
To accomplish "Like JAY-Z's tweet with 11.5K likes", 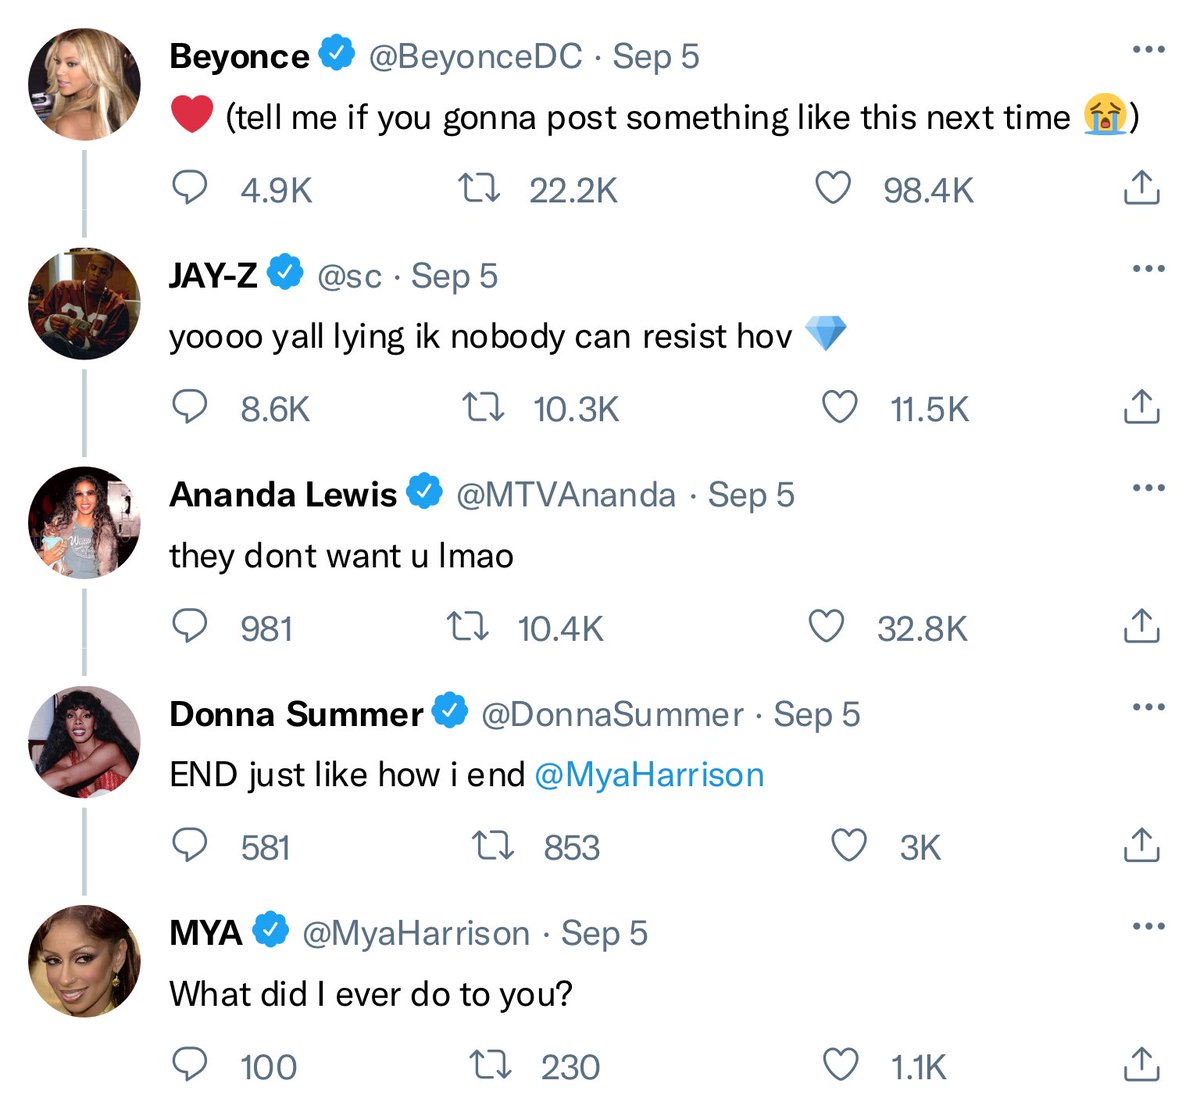I will coord(839,407).
